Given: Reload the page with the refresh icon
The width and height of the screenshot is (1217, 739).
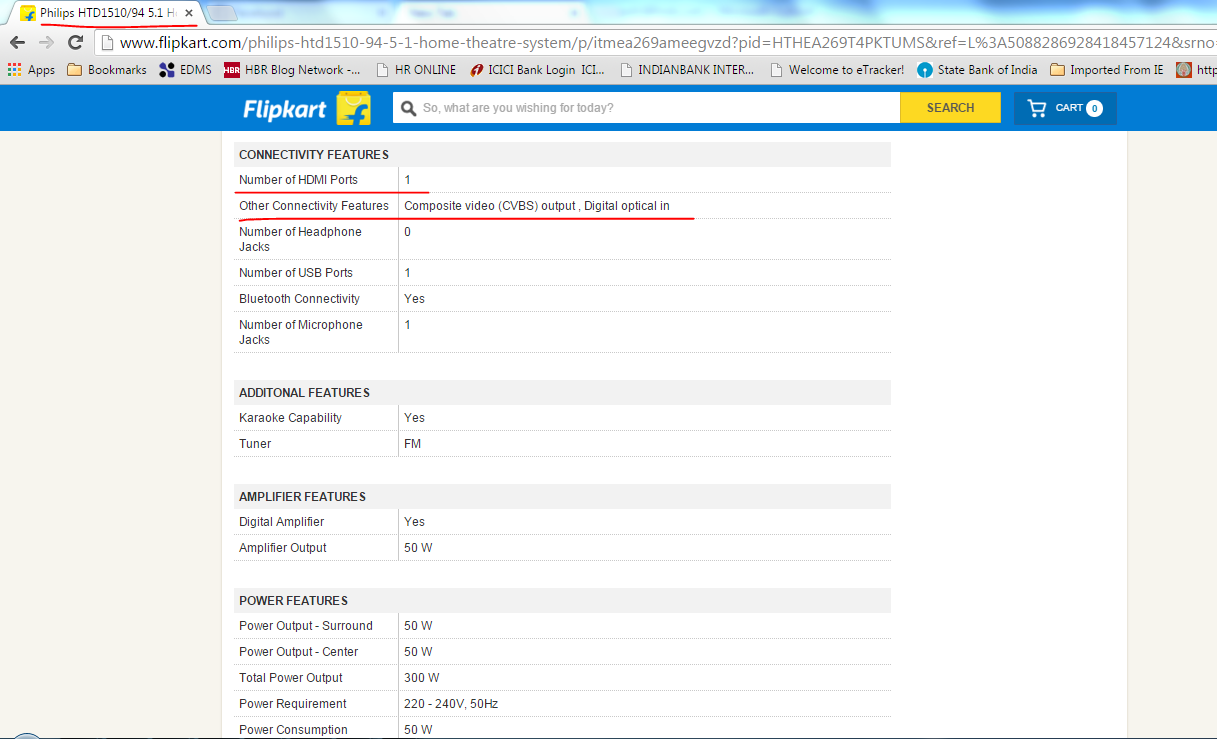Looking at the screenshot, I should (75, 43).
